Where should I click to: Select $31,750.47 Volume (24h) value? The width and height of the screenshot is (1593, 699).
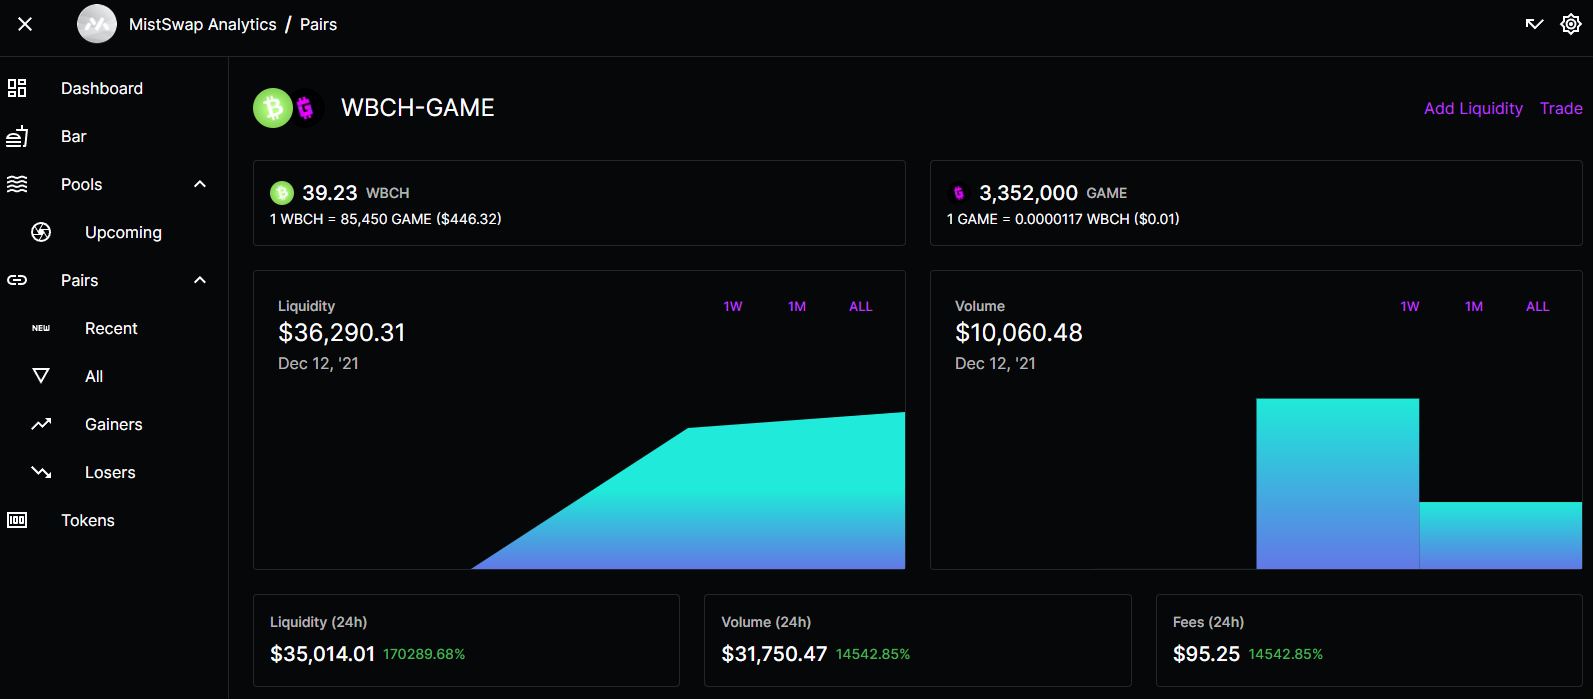[x=774, y=654]
